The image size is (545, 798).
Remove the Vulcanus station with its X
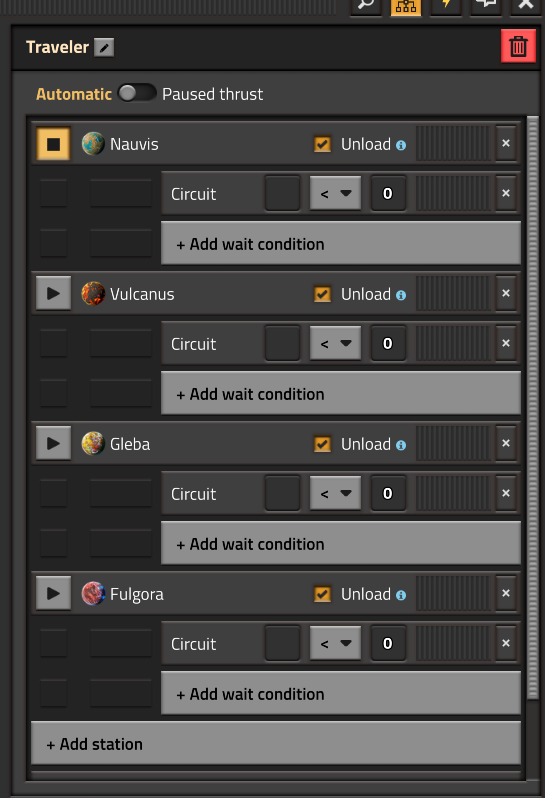pyautogui.click(x=506, y=293)
